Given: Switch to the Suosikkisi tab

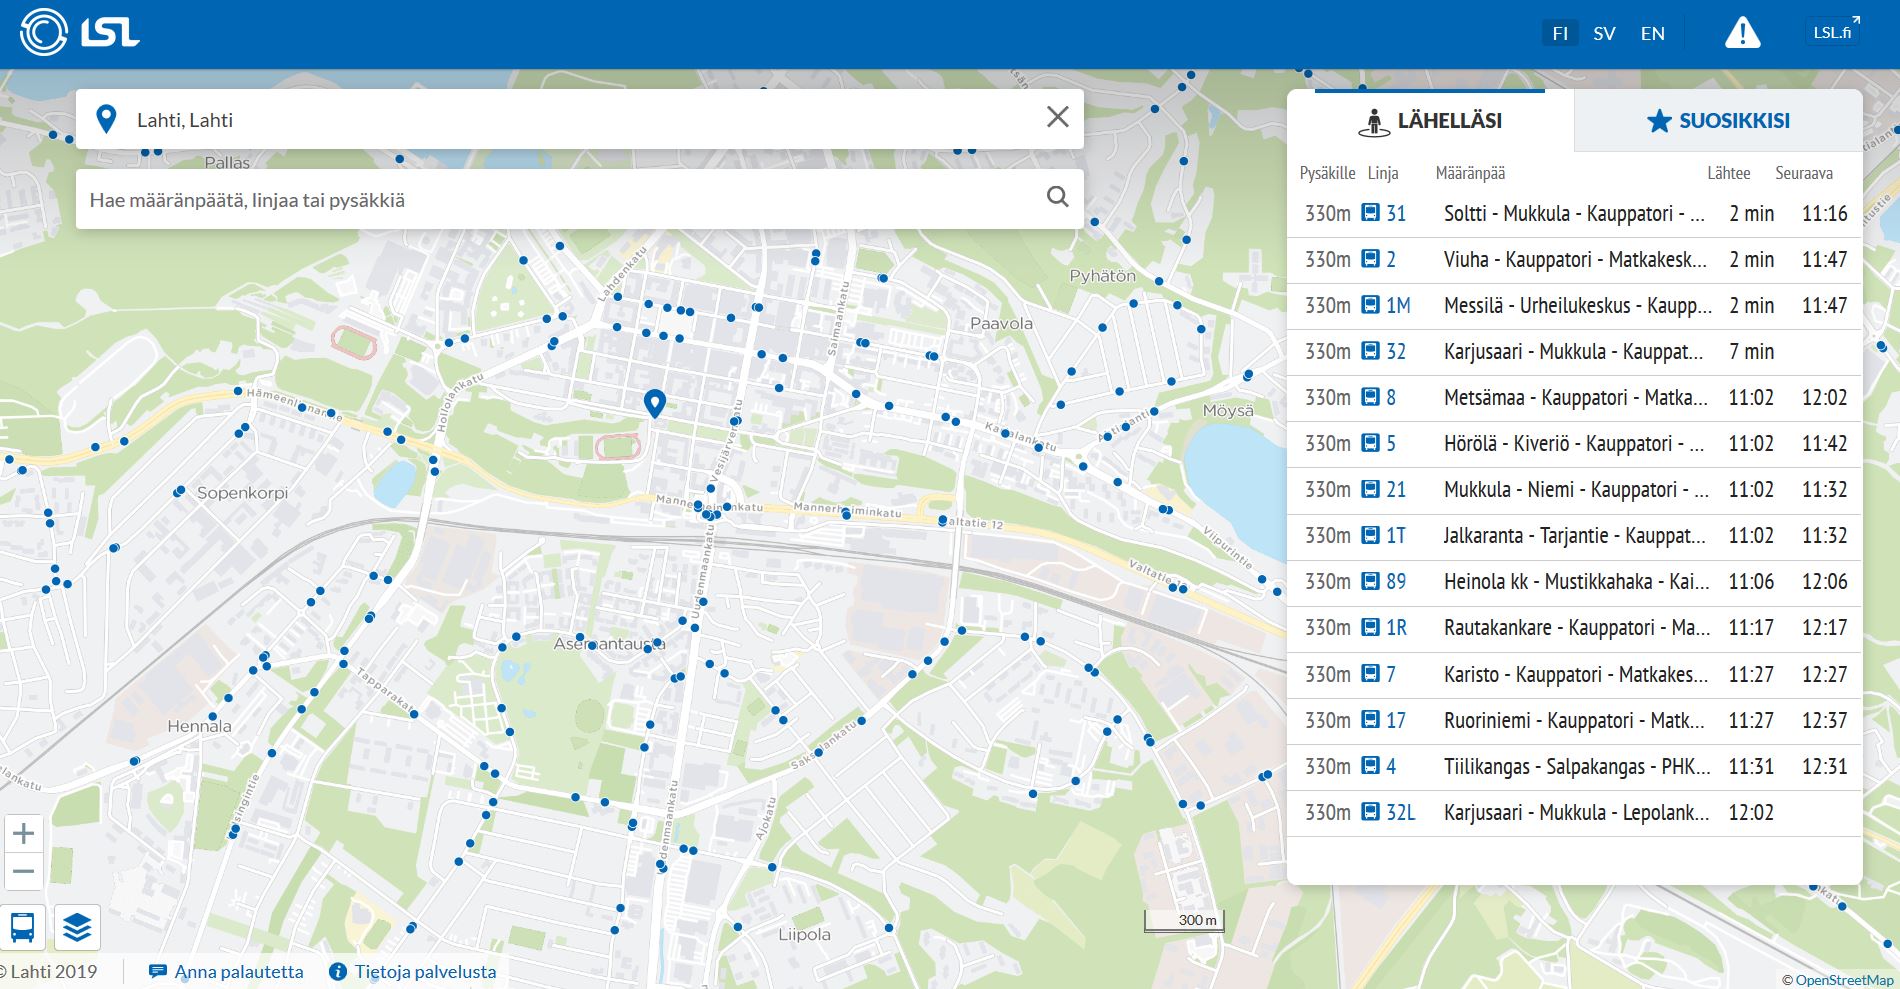Looking at the screenshot, I should point(1717,121).
